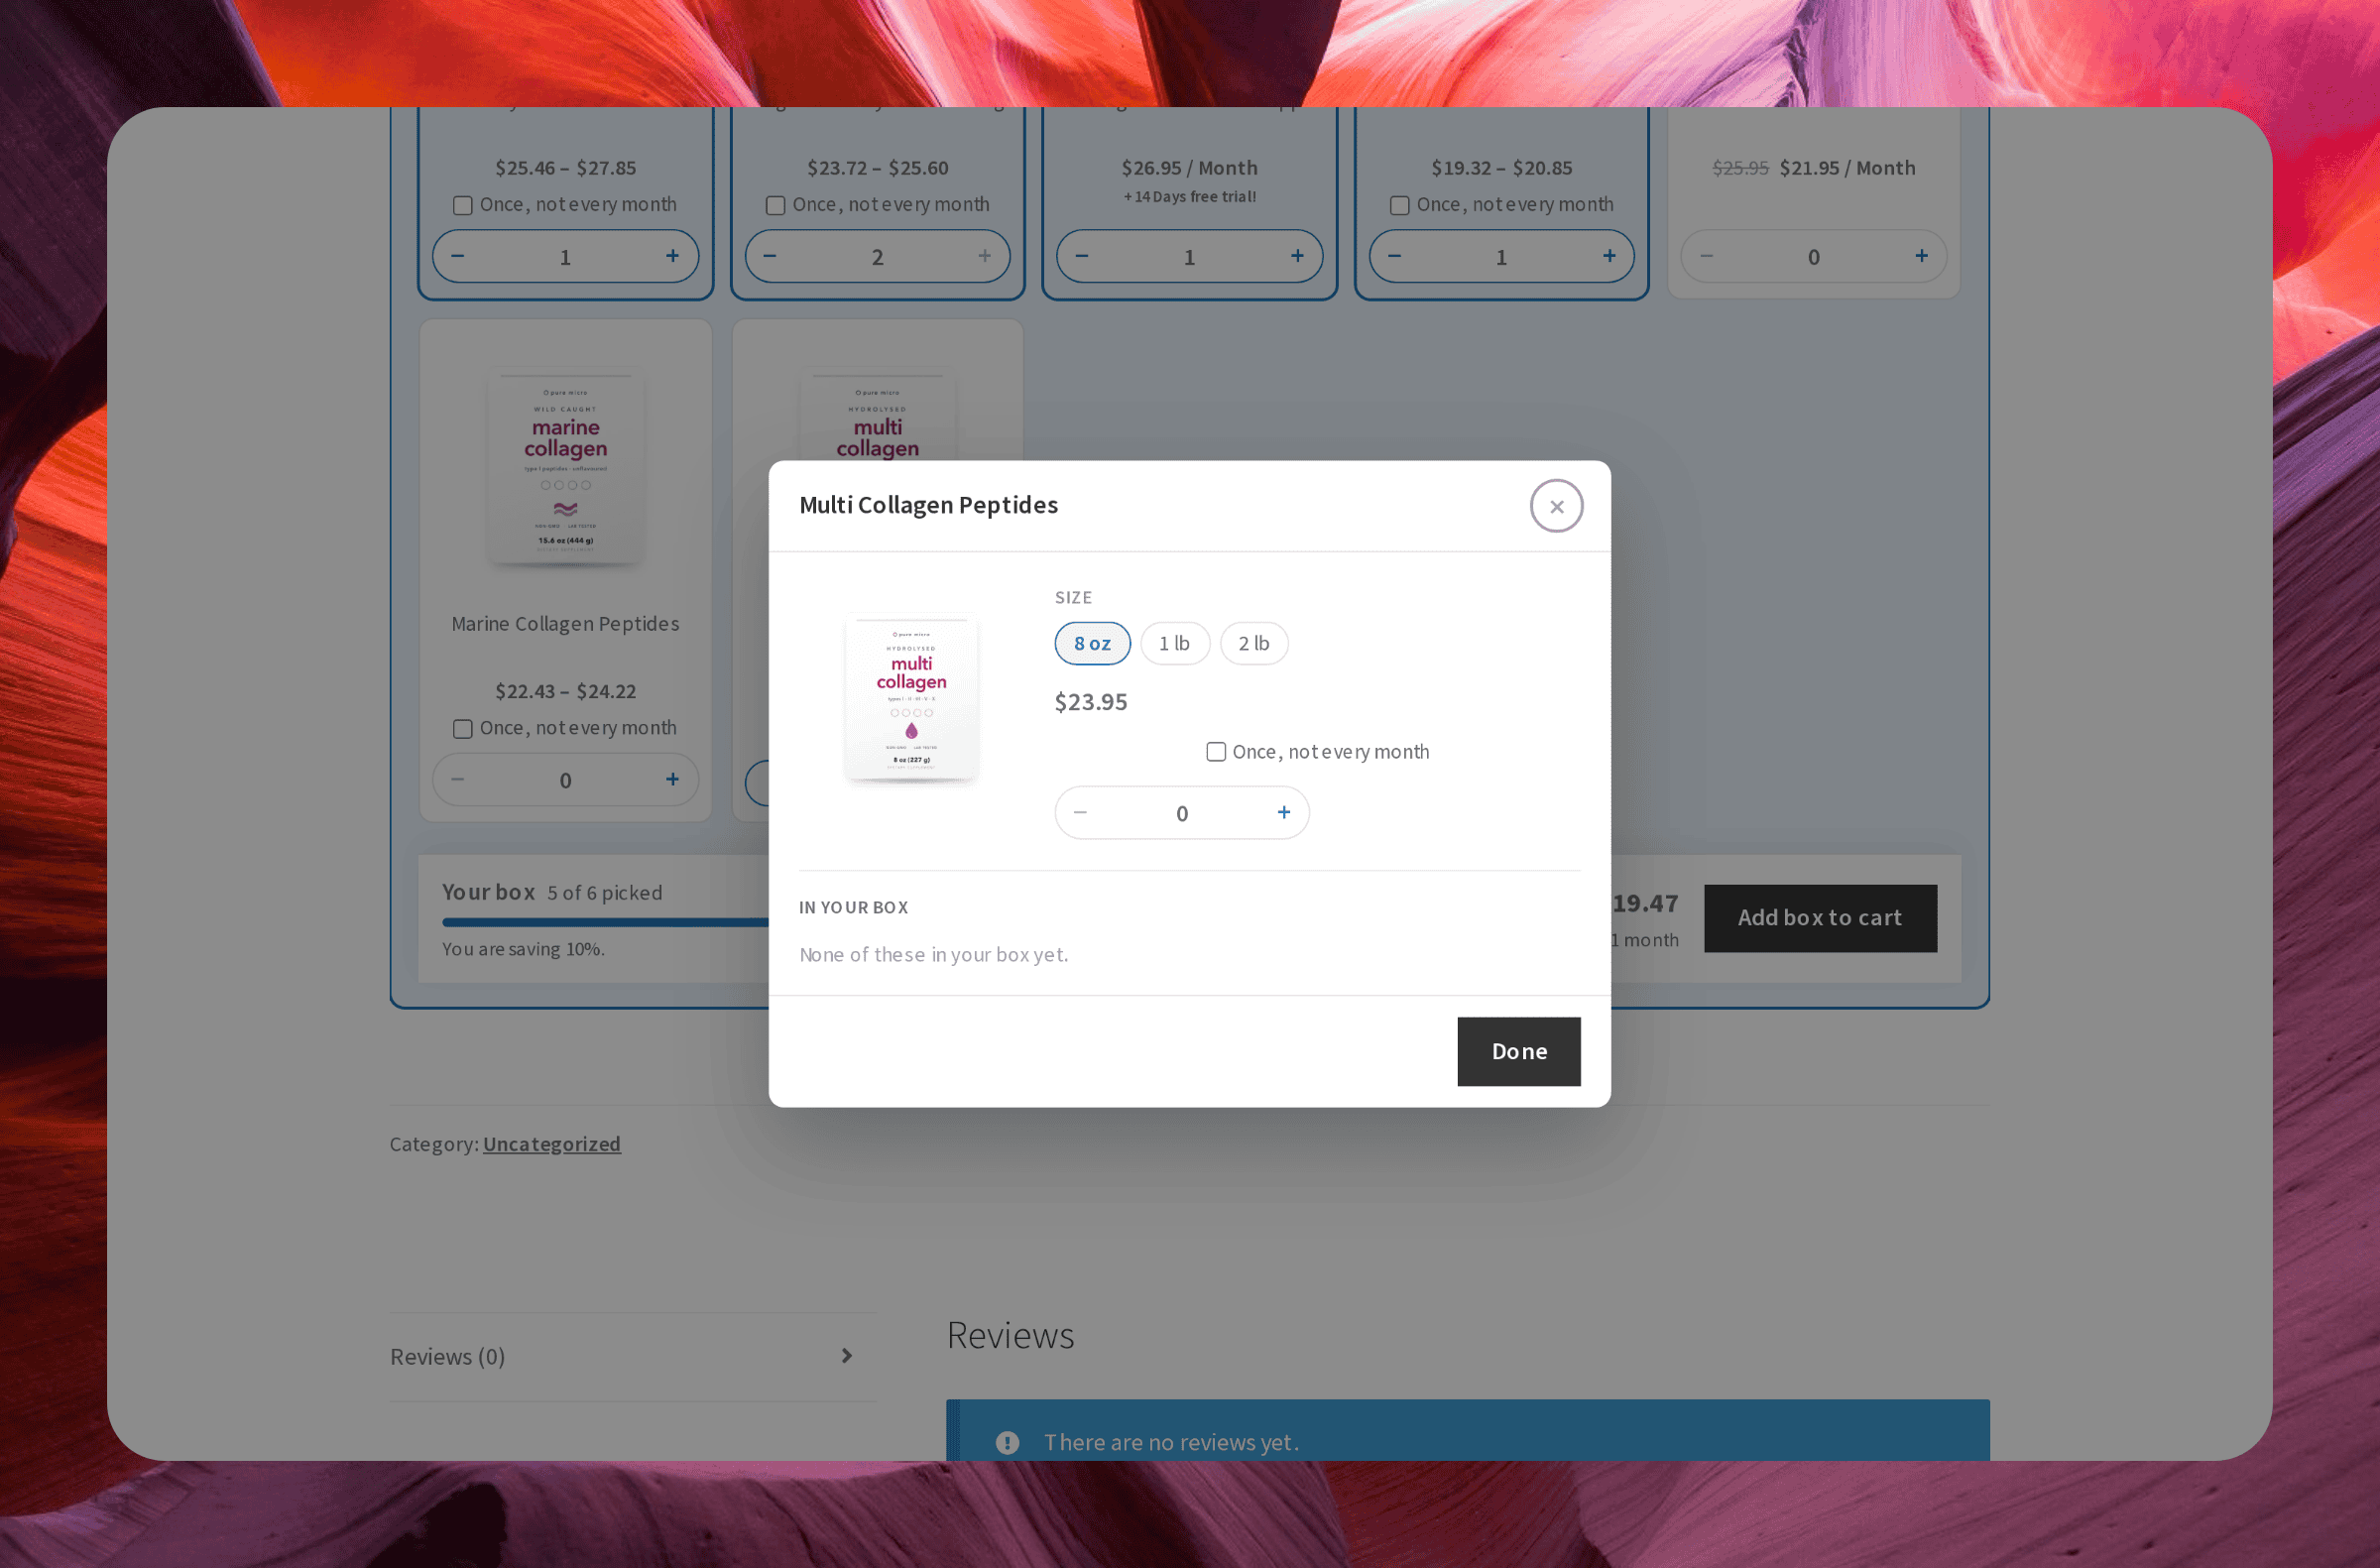Tick 'Once' checkbox under $25.46 – $27.85

(462, 205)
